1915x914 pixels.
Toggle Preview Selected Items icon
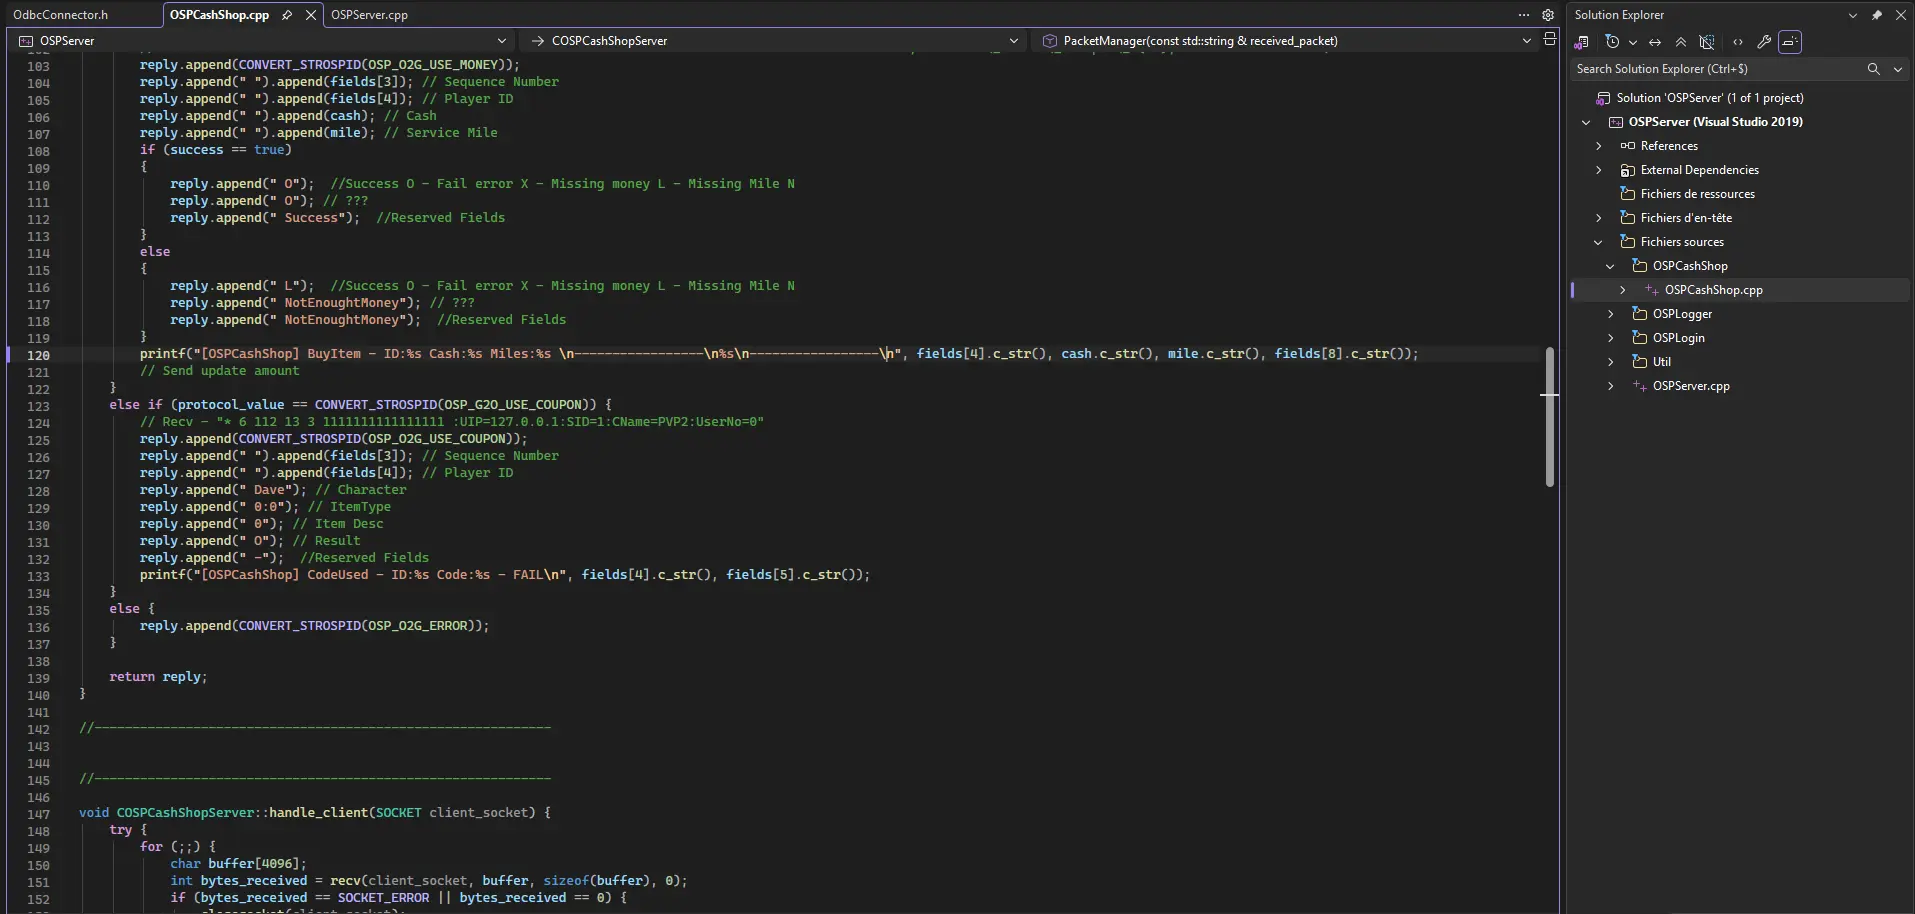(1790, 42)
